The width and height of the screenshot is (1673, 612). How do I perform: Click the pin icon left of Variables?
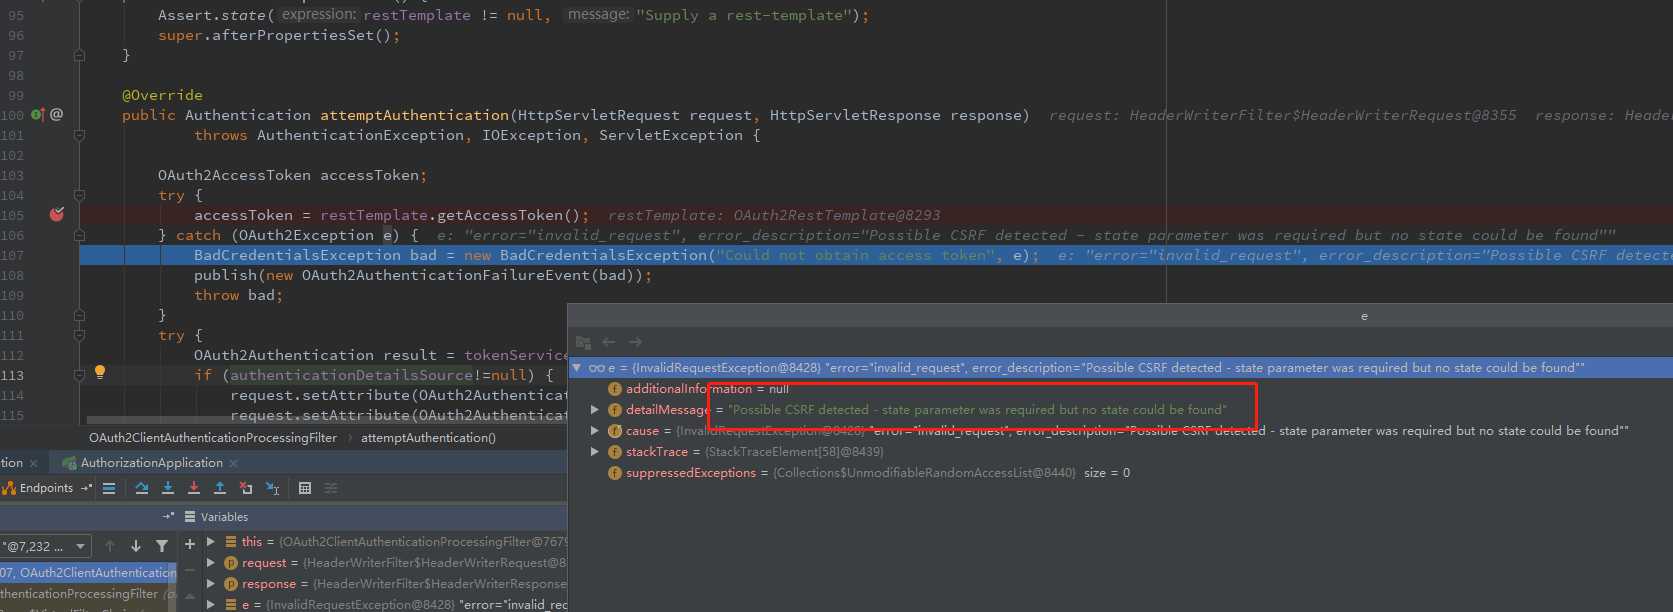click(x=168, y=517)
